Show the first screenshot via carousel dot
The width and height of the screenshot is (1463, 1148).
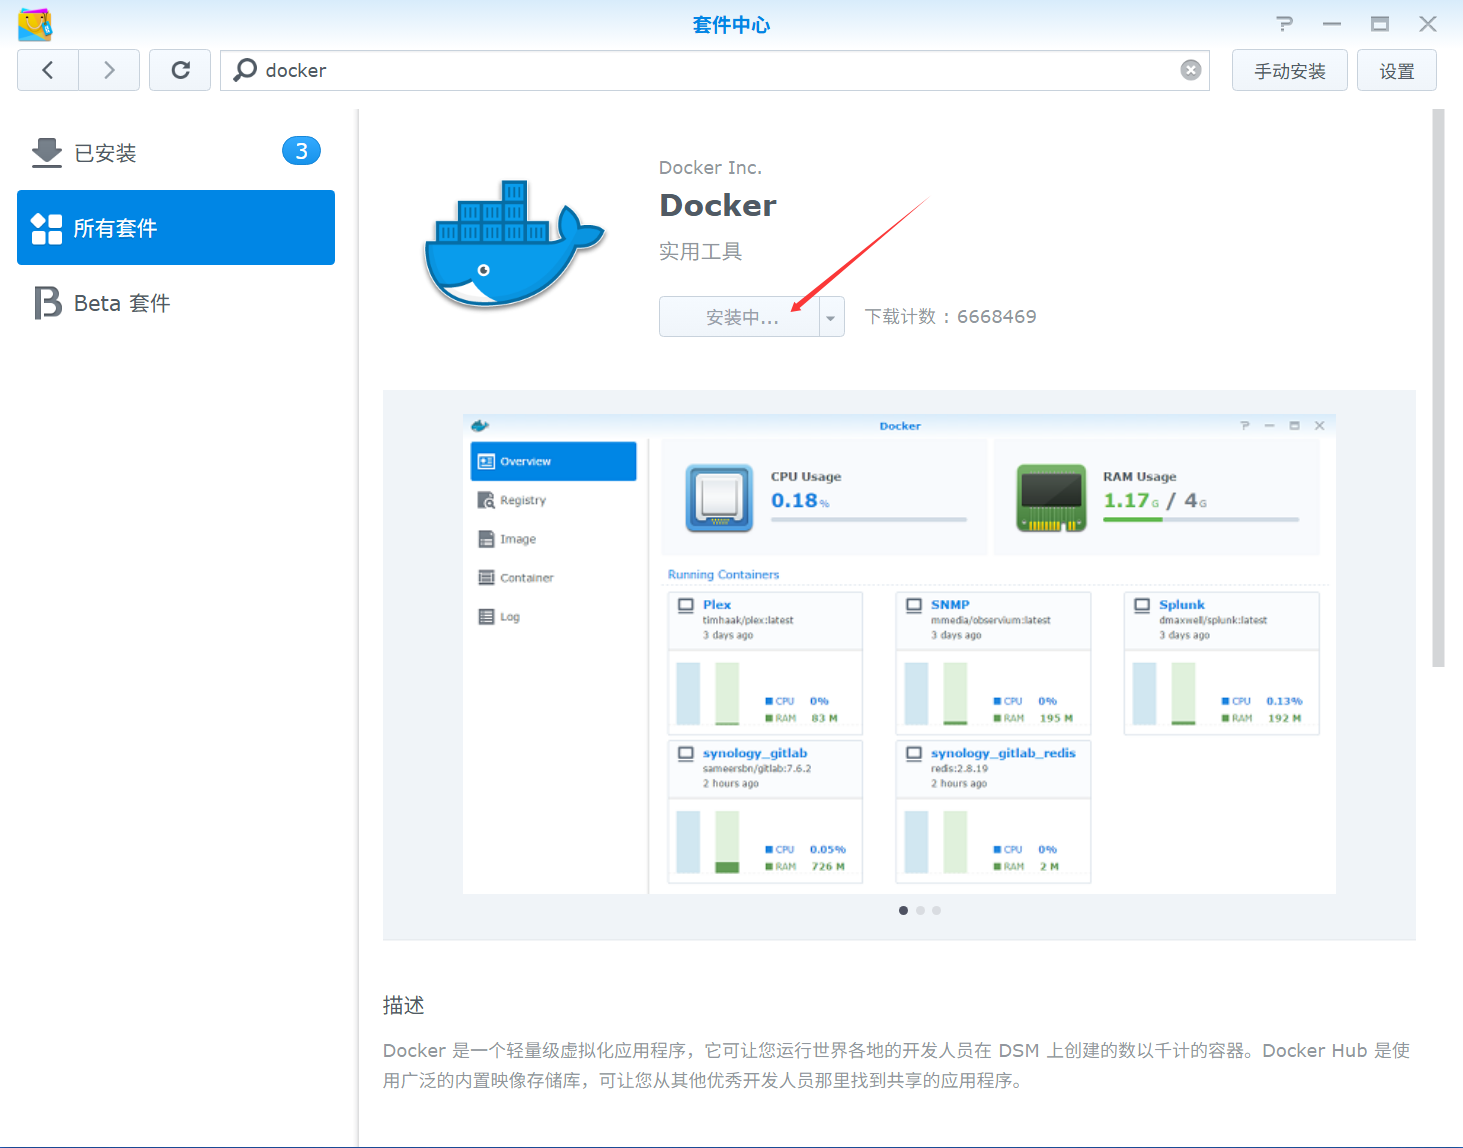pos(904,911)
